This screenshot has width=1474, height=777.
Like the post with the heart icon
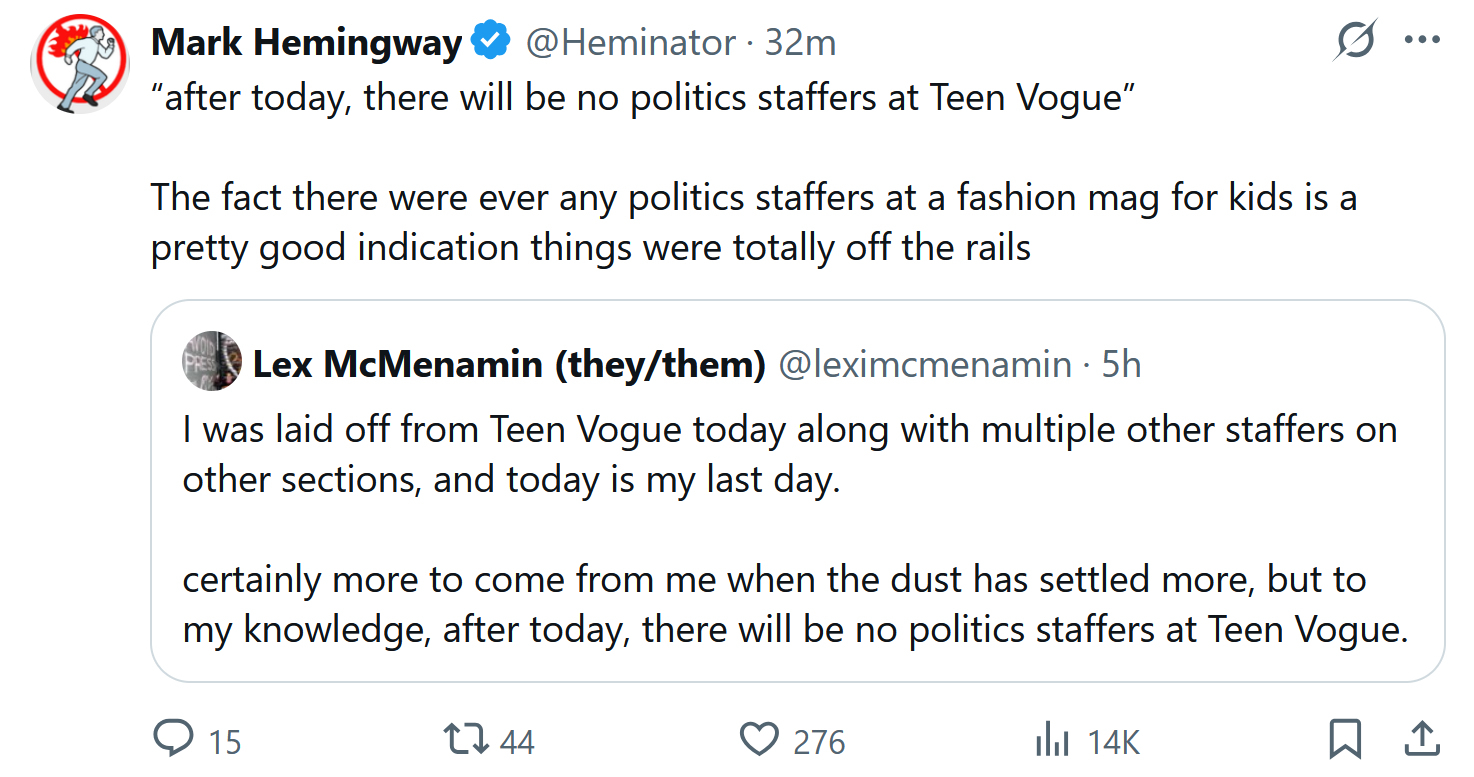coord(759,740)
